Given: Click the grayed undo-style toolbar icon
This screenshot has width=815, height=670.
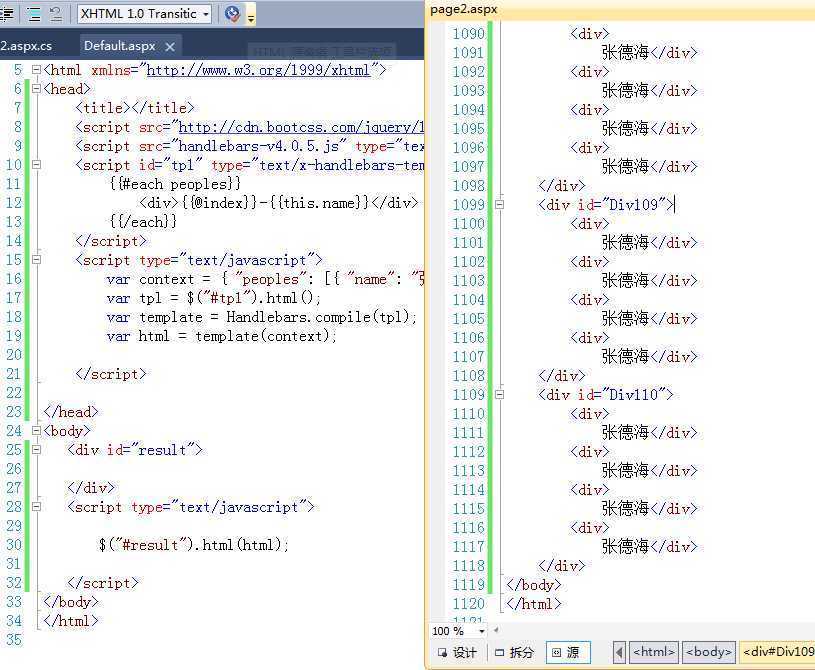Looking at the screenshot, I should 55,14.
